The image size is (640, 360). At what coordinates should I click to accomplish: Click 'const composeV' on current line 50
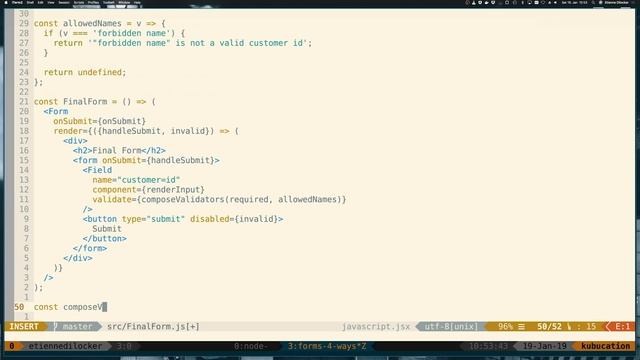click(68, 307)
